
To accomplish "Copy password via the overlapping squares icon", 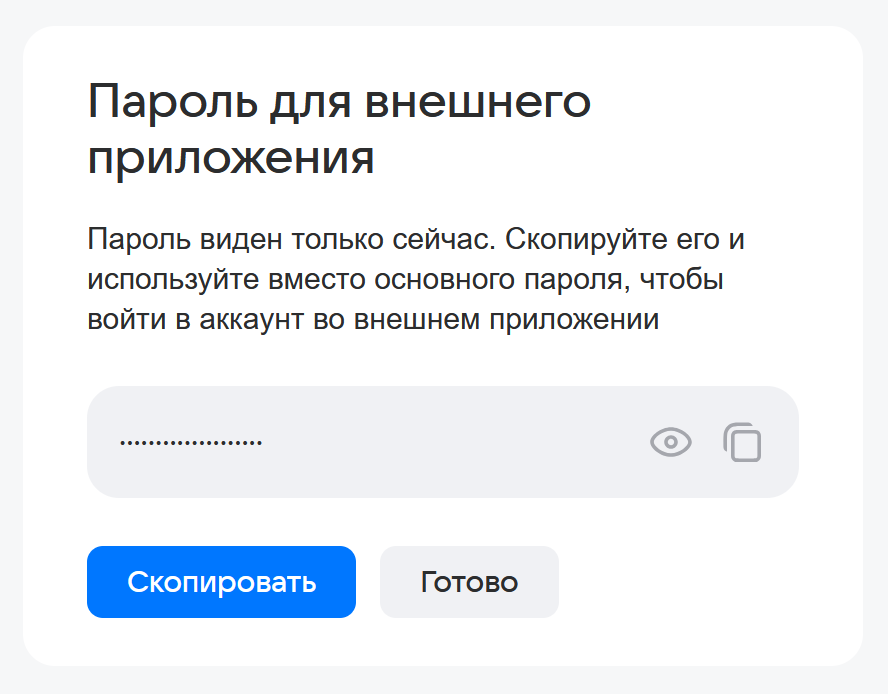I will coord(742,442).
